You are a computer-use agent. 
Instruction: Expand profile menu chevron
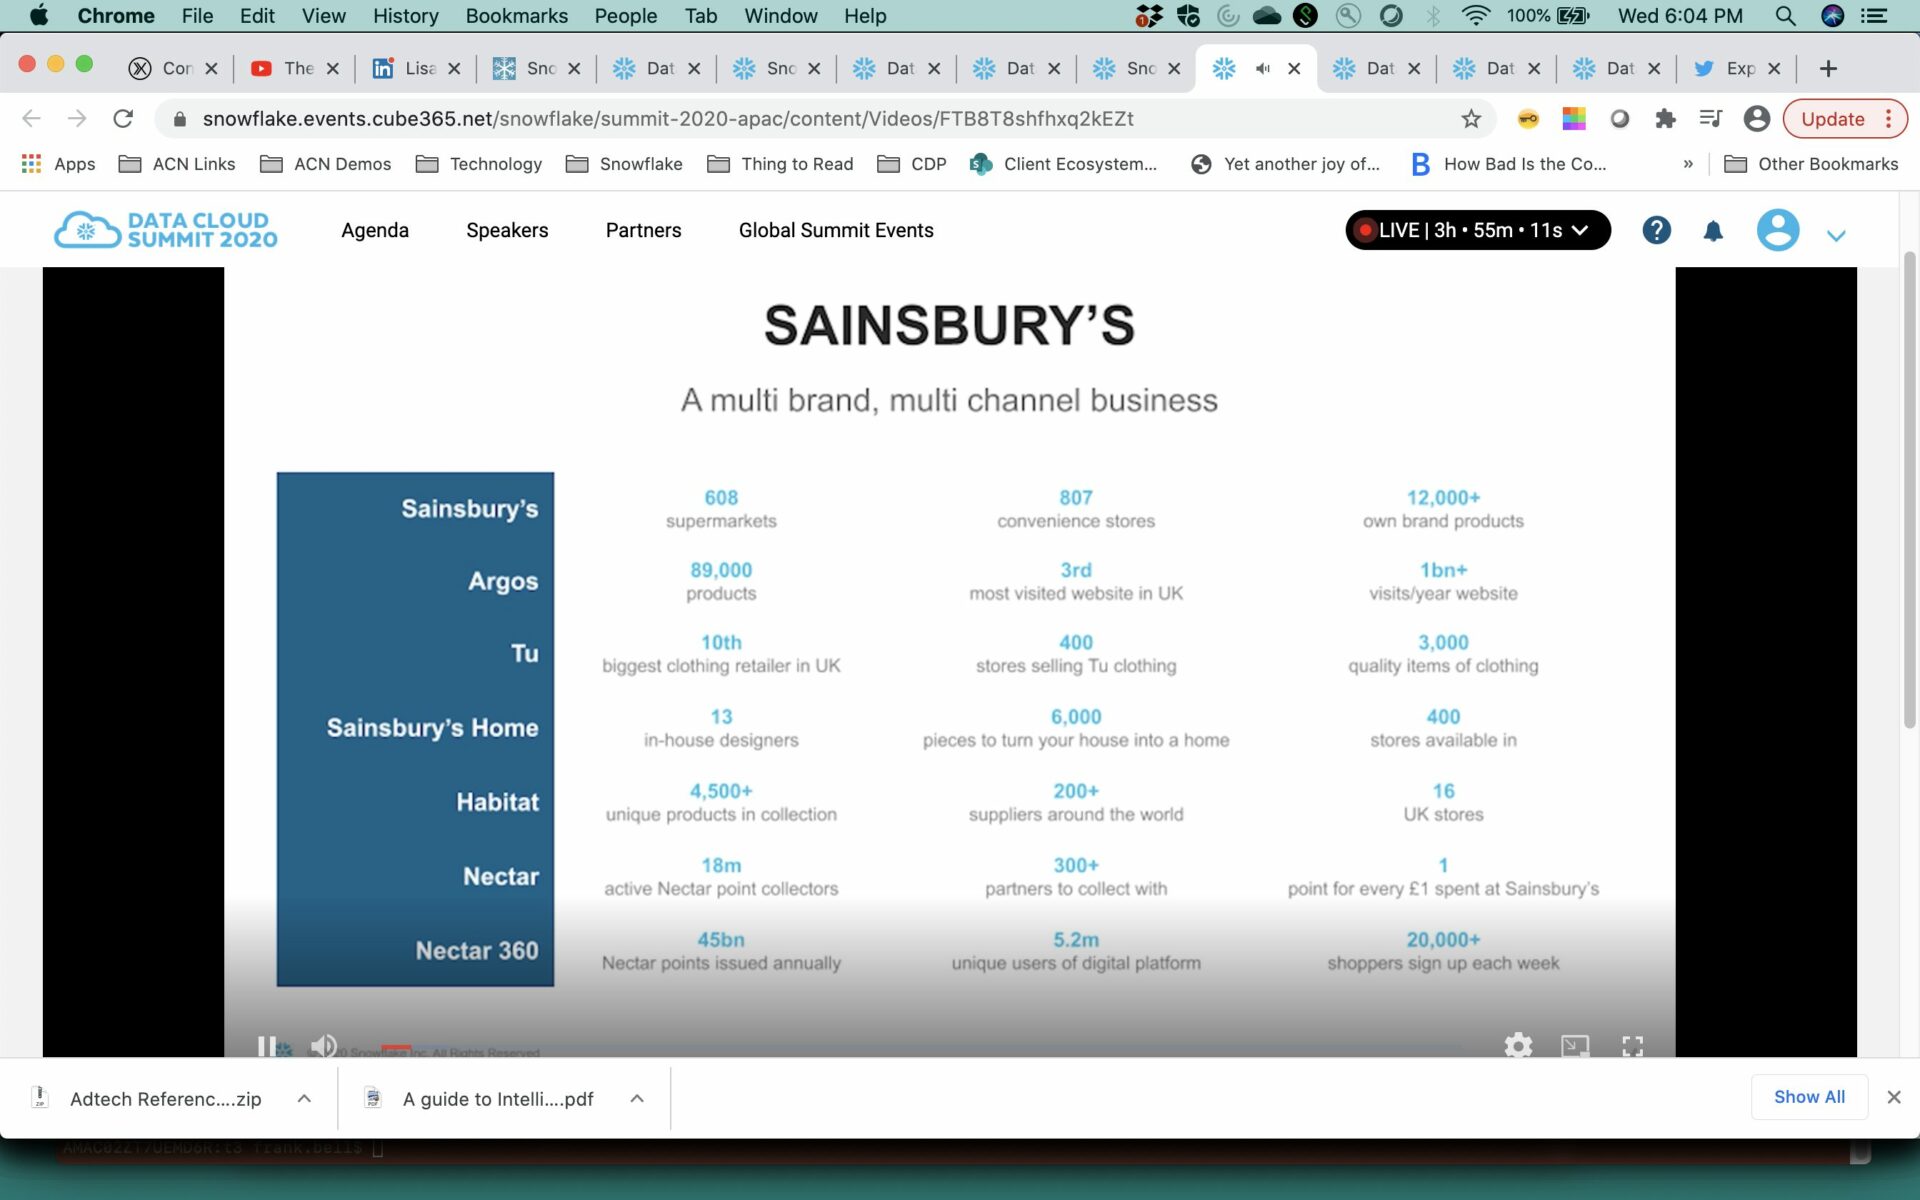point(1836,235)
